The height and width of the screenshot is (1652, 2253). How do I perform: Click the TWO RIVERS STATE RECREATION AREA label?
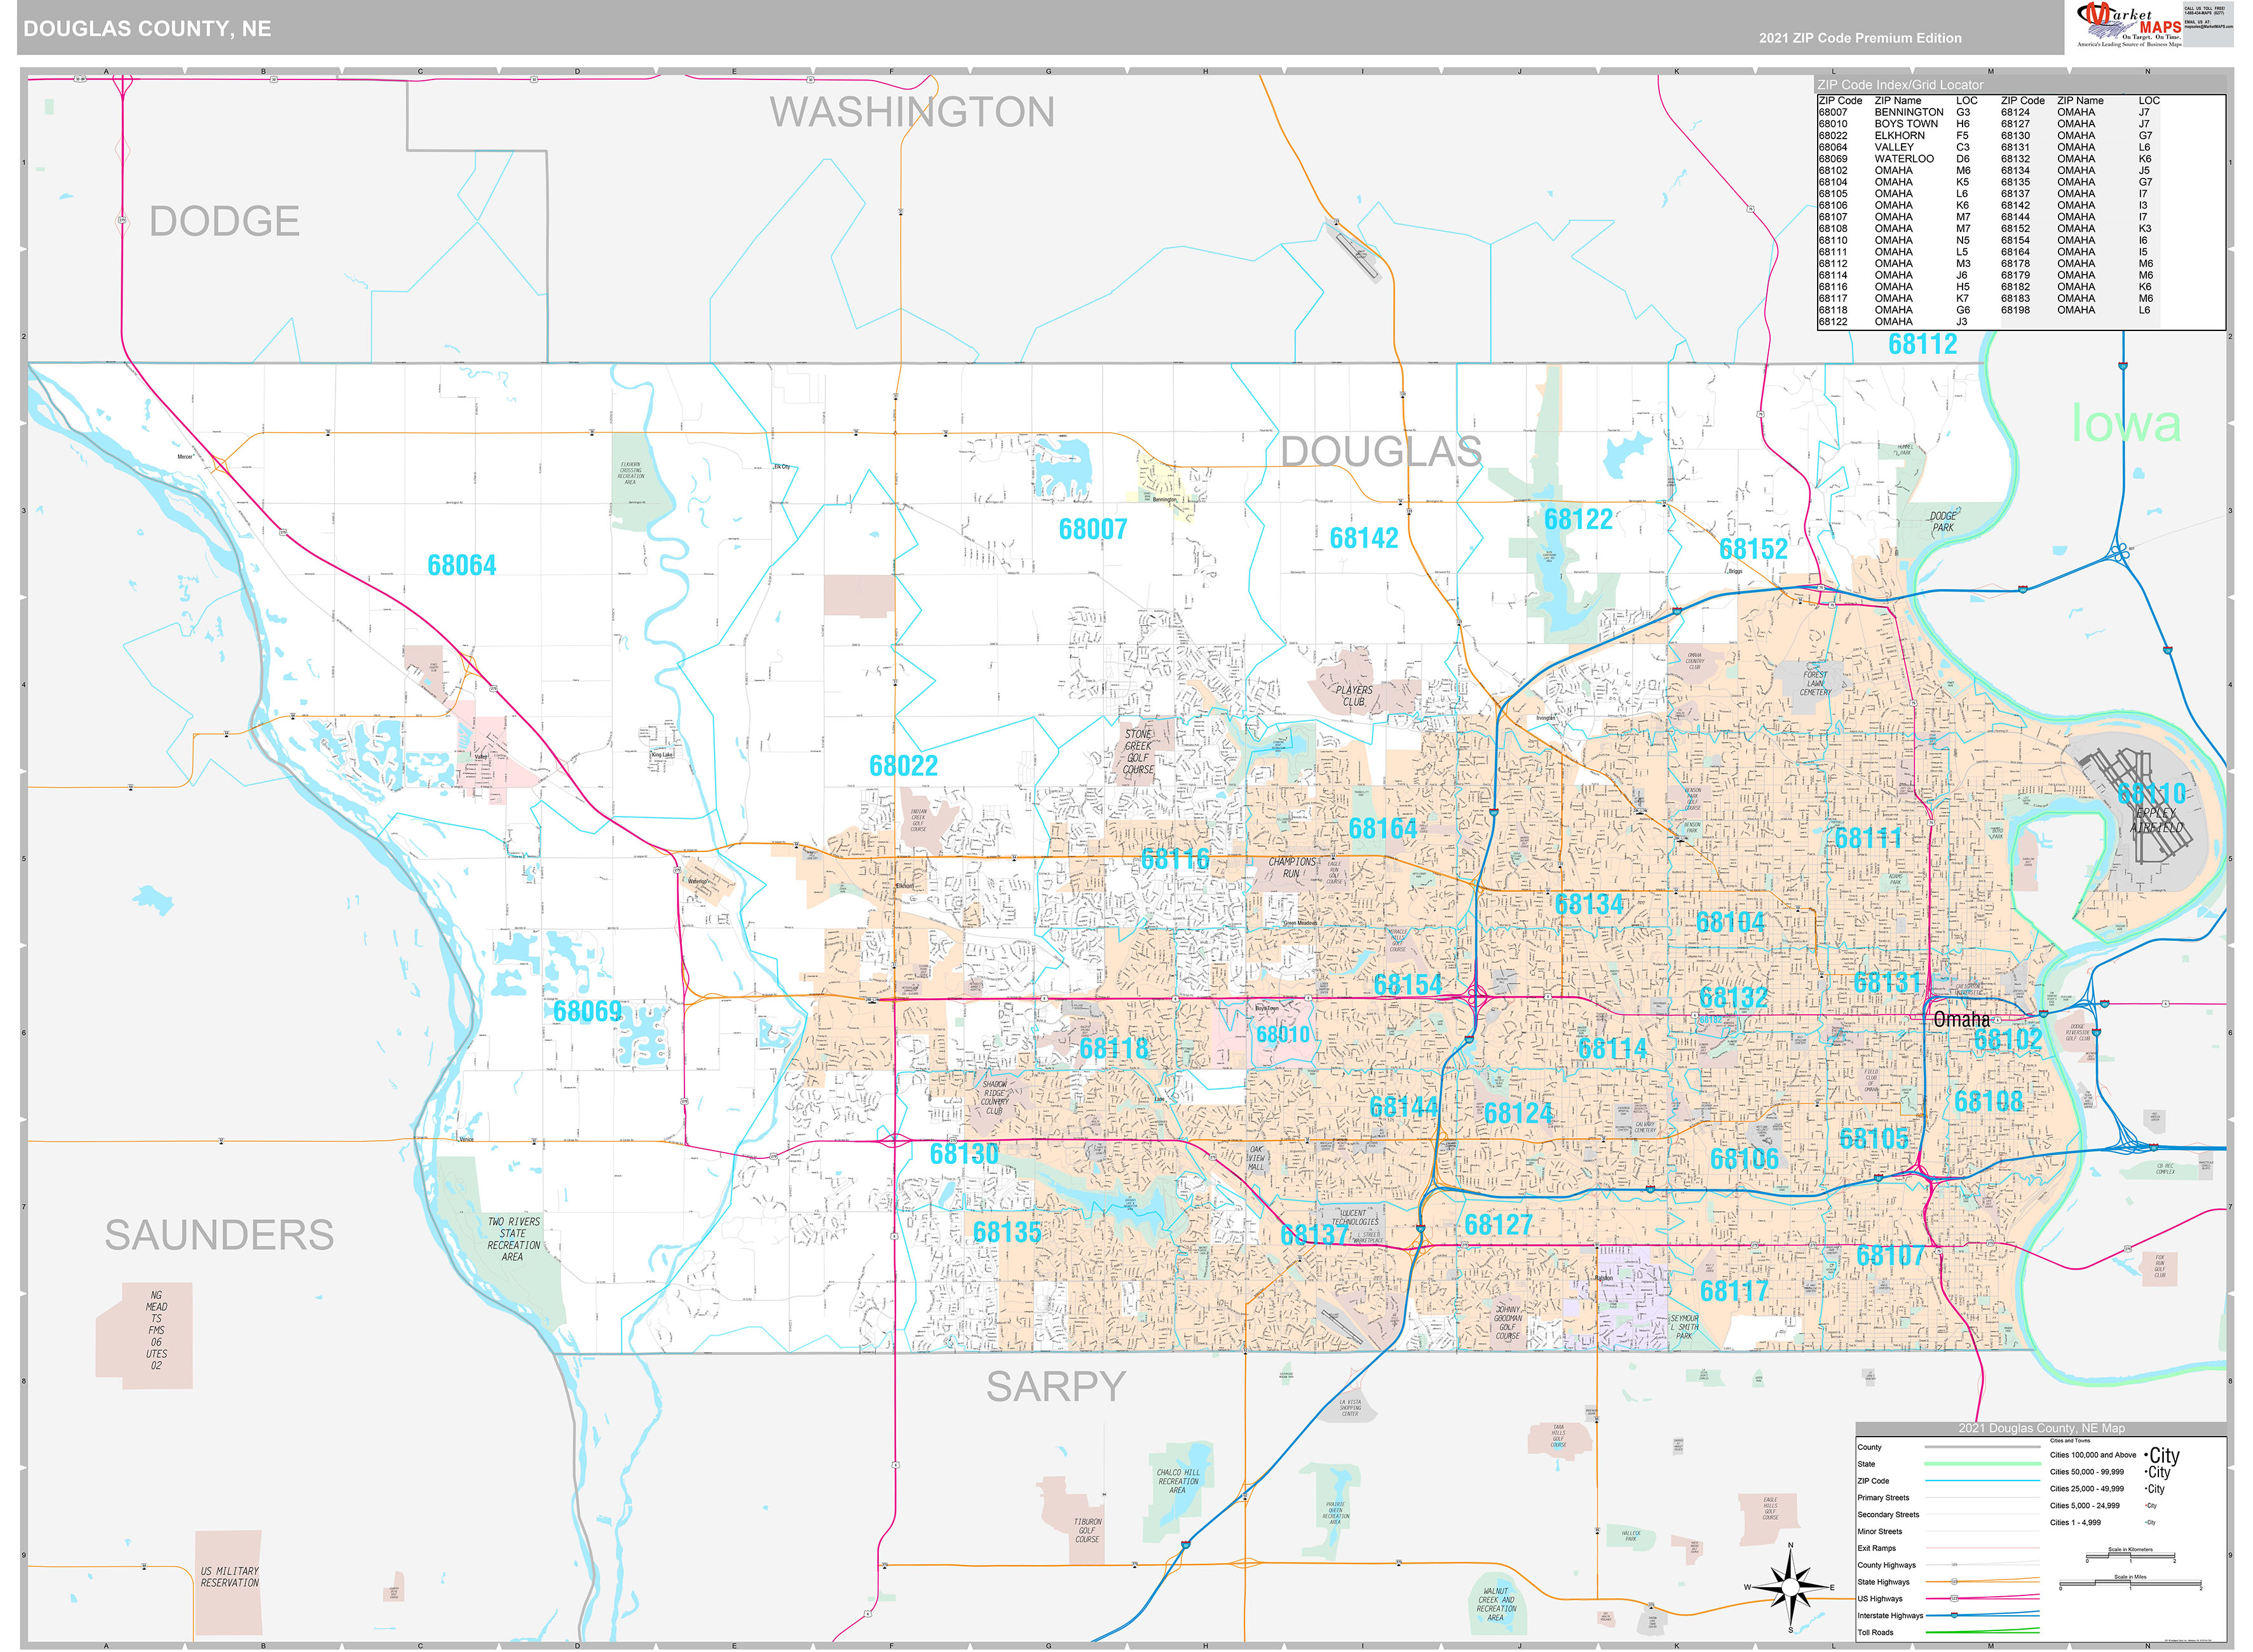click(x=513, y=1240)
